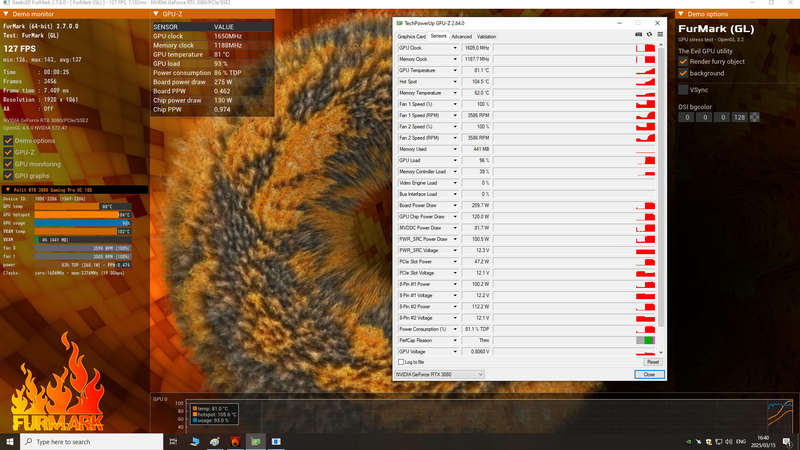Click the second DSI bgcolor 0 field
This screenshot has height=450, width=800.
click(704, 117)
